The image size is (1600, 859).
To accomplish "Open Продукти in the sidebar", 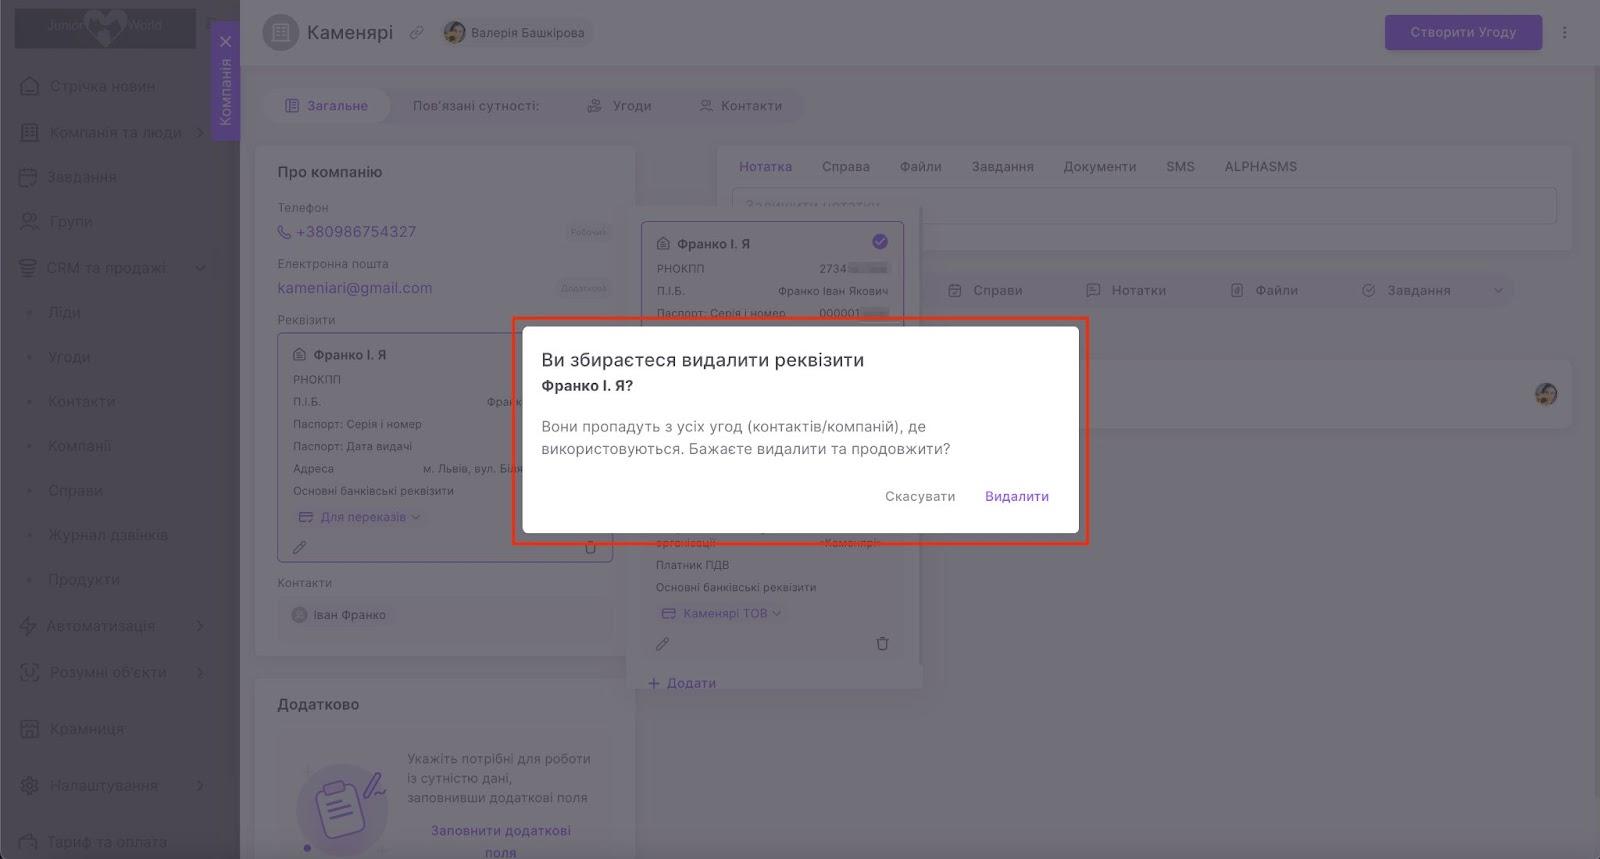I will [84, 579].
